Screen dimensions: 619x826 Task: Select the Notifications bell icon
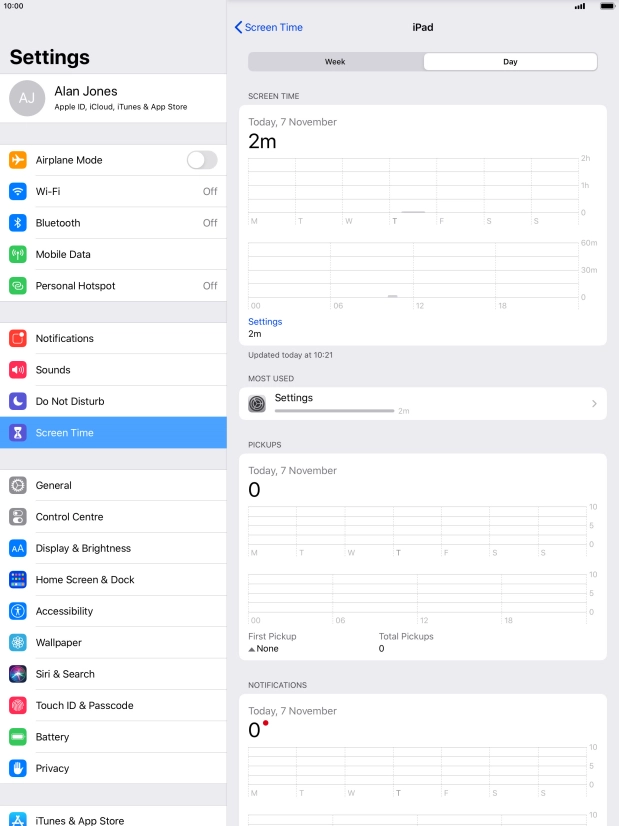(x=18, y=338)
